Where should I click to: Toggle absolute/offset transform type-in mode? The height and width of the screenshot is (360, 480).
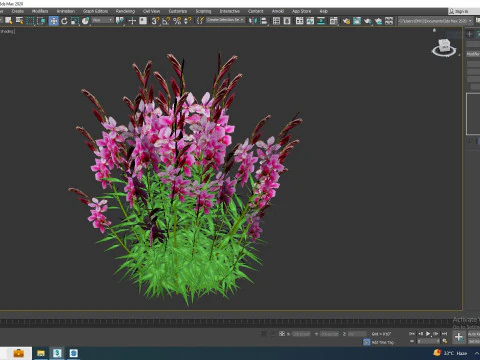(282, 333)
